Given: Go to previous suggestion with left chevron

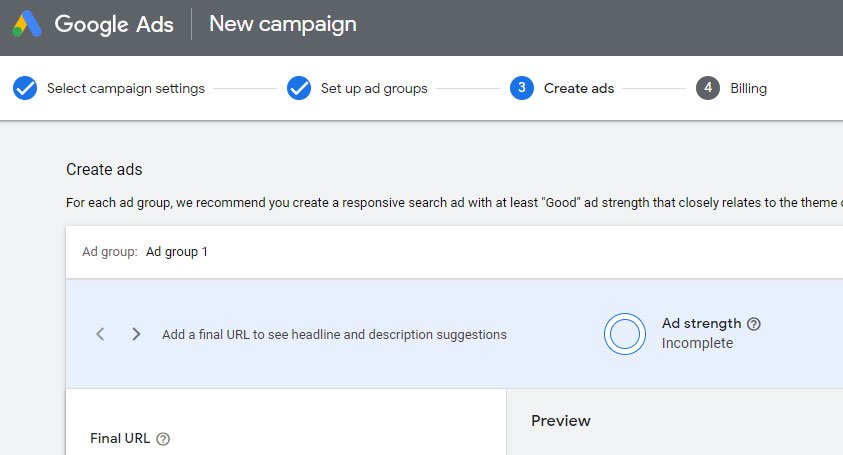Looking at the screenshot, I should pyautogui.click(x=100, y=334).
